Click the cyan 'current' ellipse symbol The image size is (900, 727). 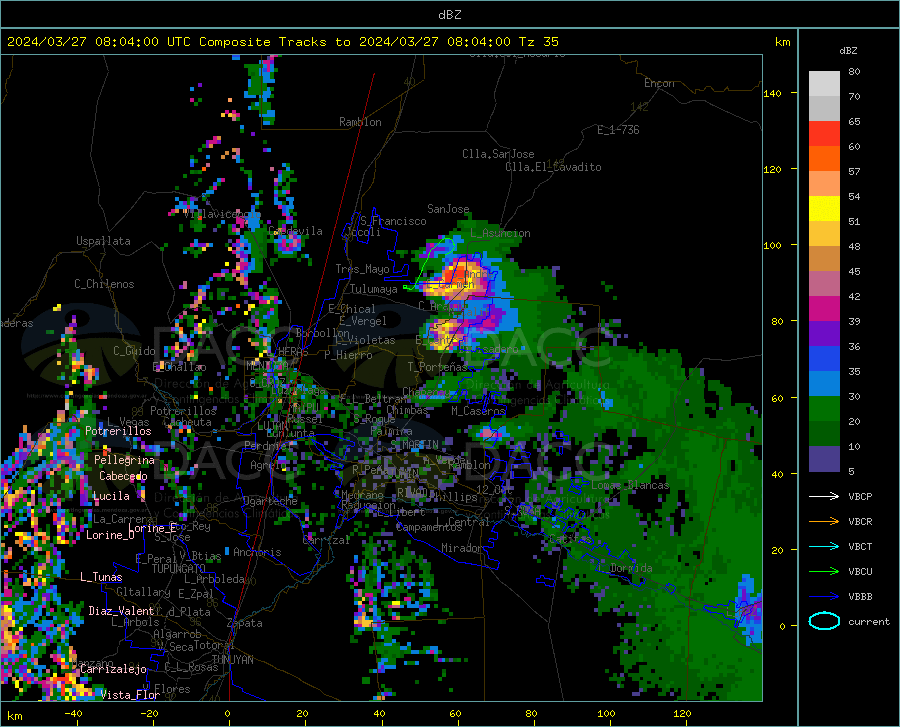coord(824,621)
